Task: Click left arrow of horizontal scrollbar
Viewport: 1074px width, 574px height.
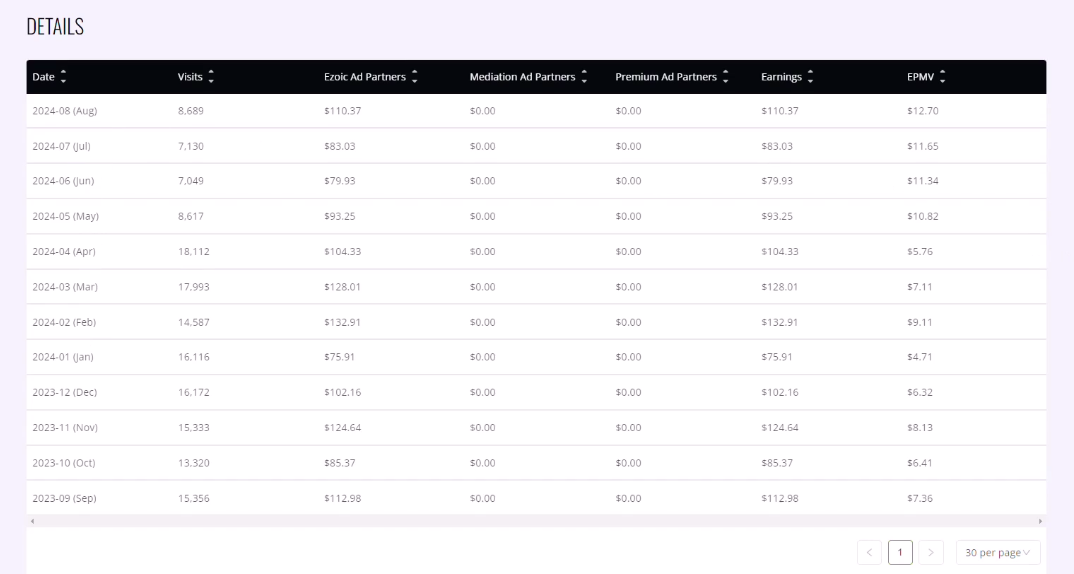Action: point(32,521)
